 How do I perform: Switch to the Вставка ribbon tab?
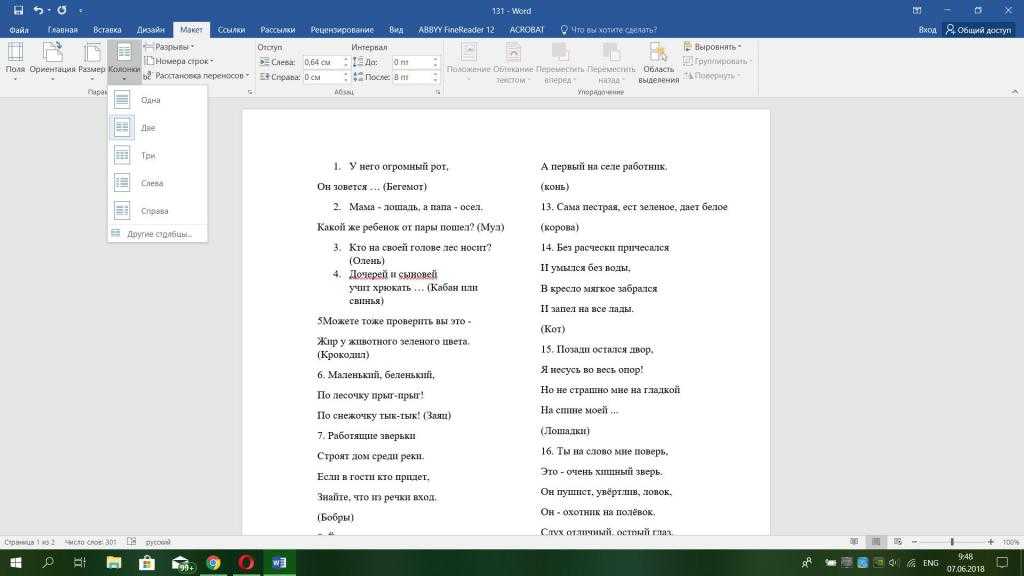(107, 30)
